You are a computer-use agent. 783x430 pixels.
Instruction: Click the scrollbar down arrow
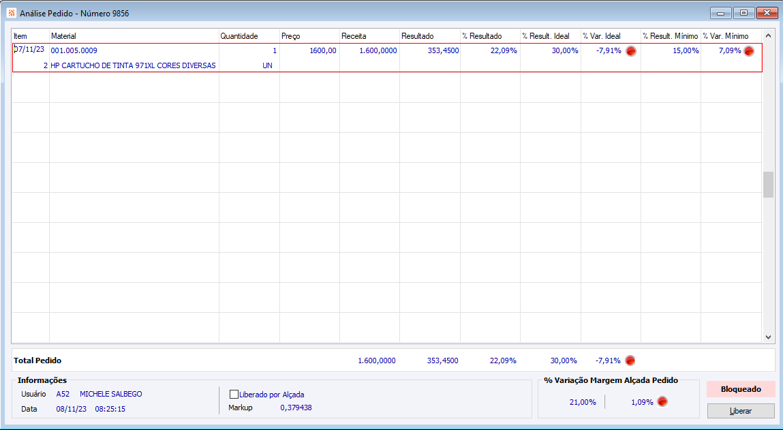[x=768, y=338]
